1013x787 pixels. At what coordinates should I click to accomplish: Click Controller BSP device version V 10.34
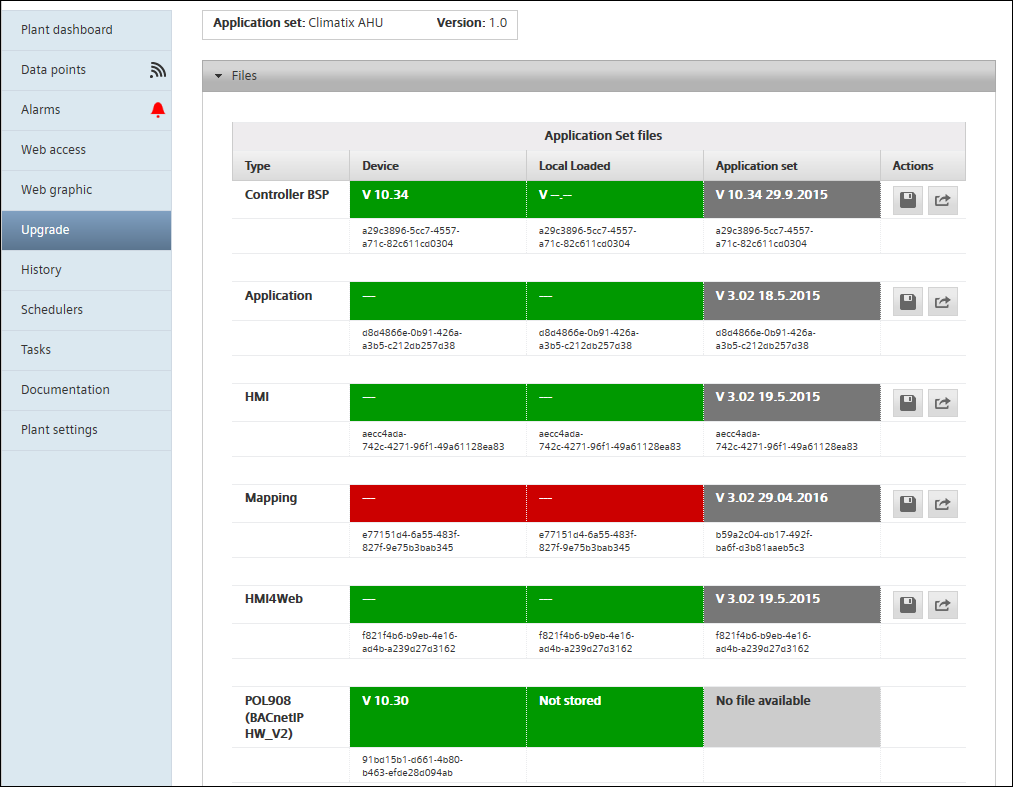[438, 199]
